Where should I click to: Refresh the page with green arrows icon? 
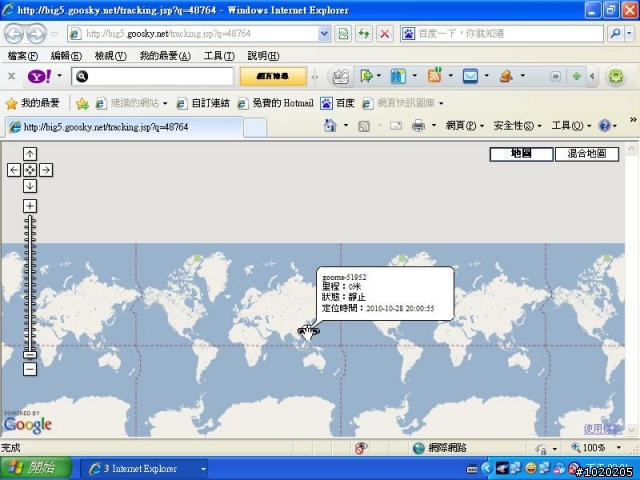pos(363,33)
